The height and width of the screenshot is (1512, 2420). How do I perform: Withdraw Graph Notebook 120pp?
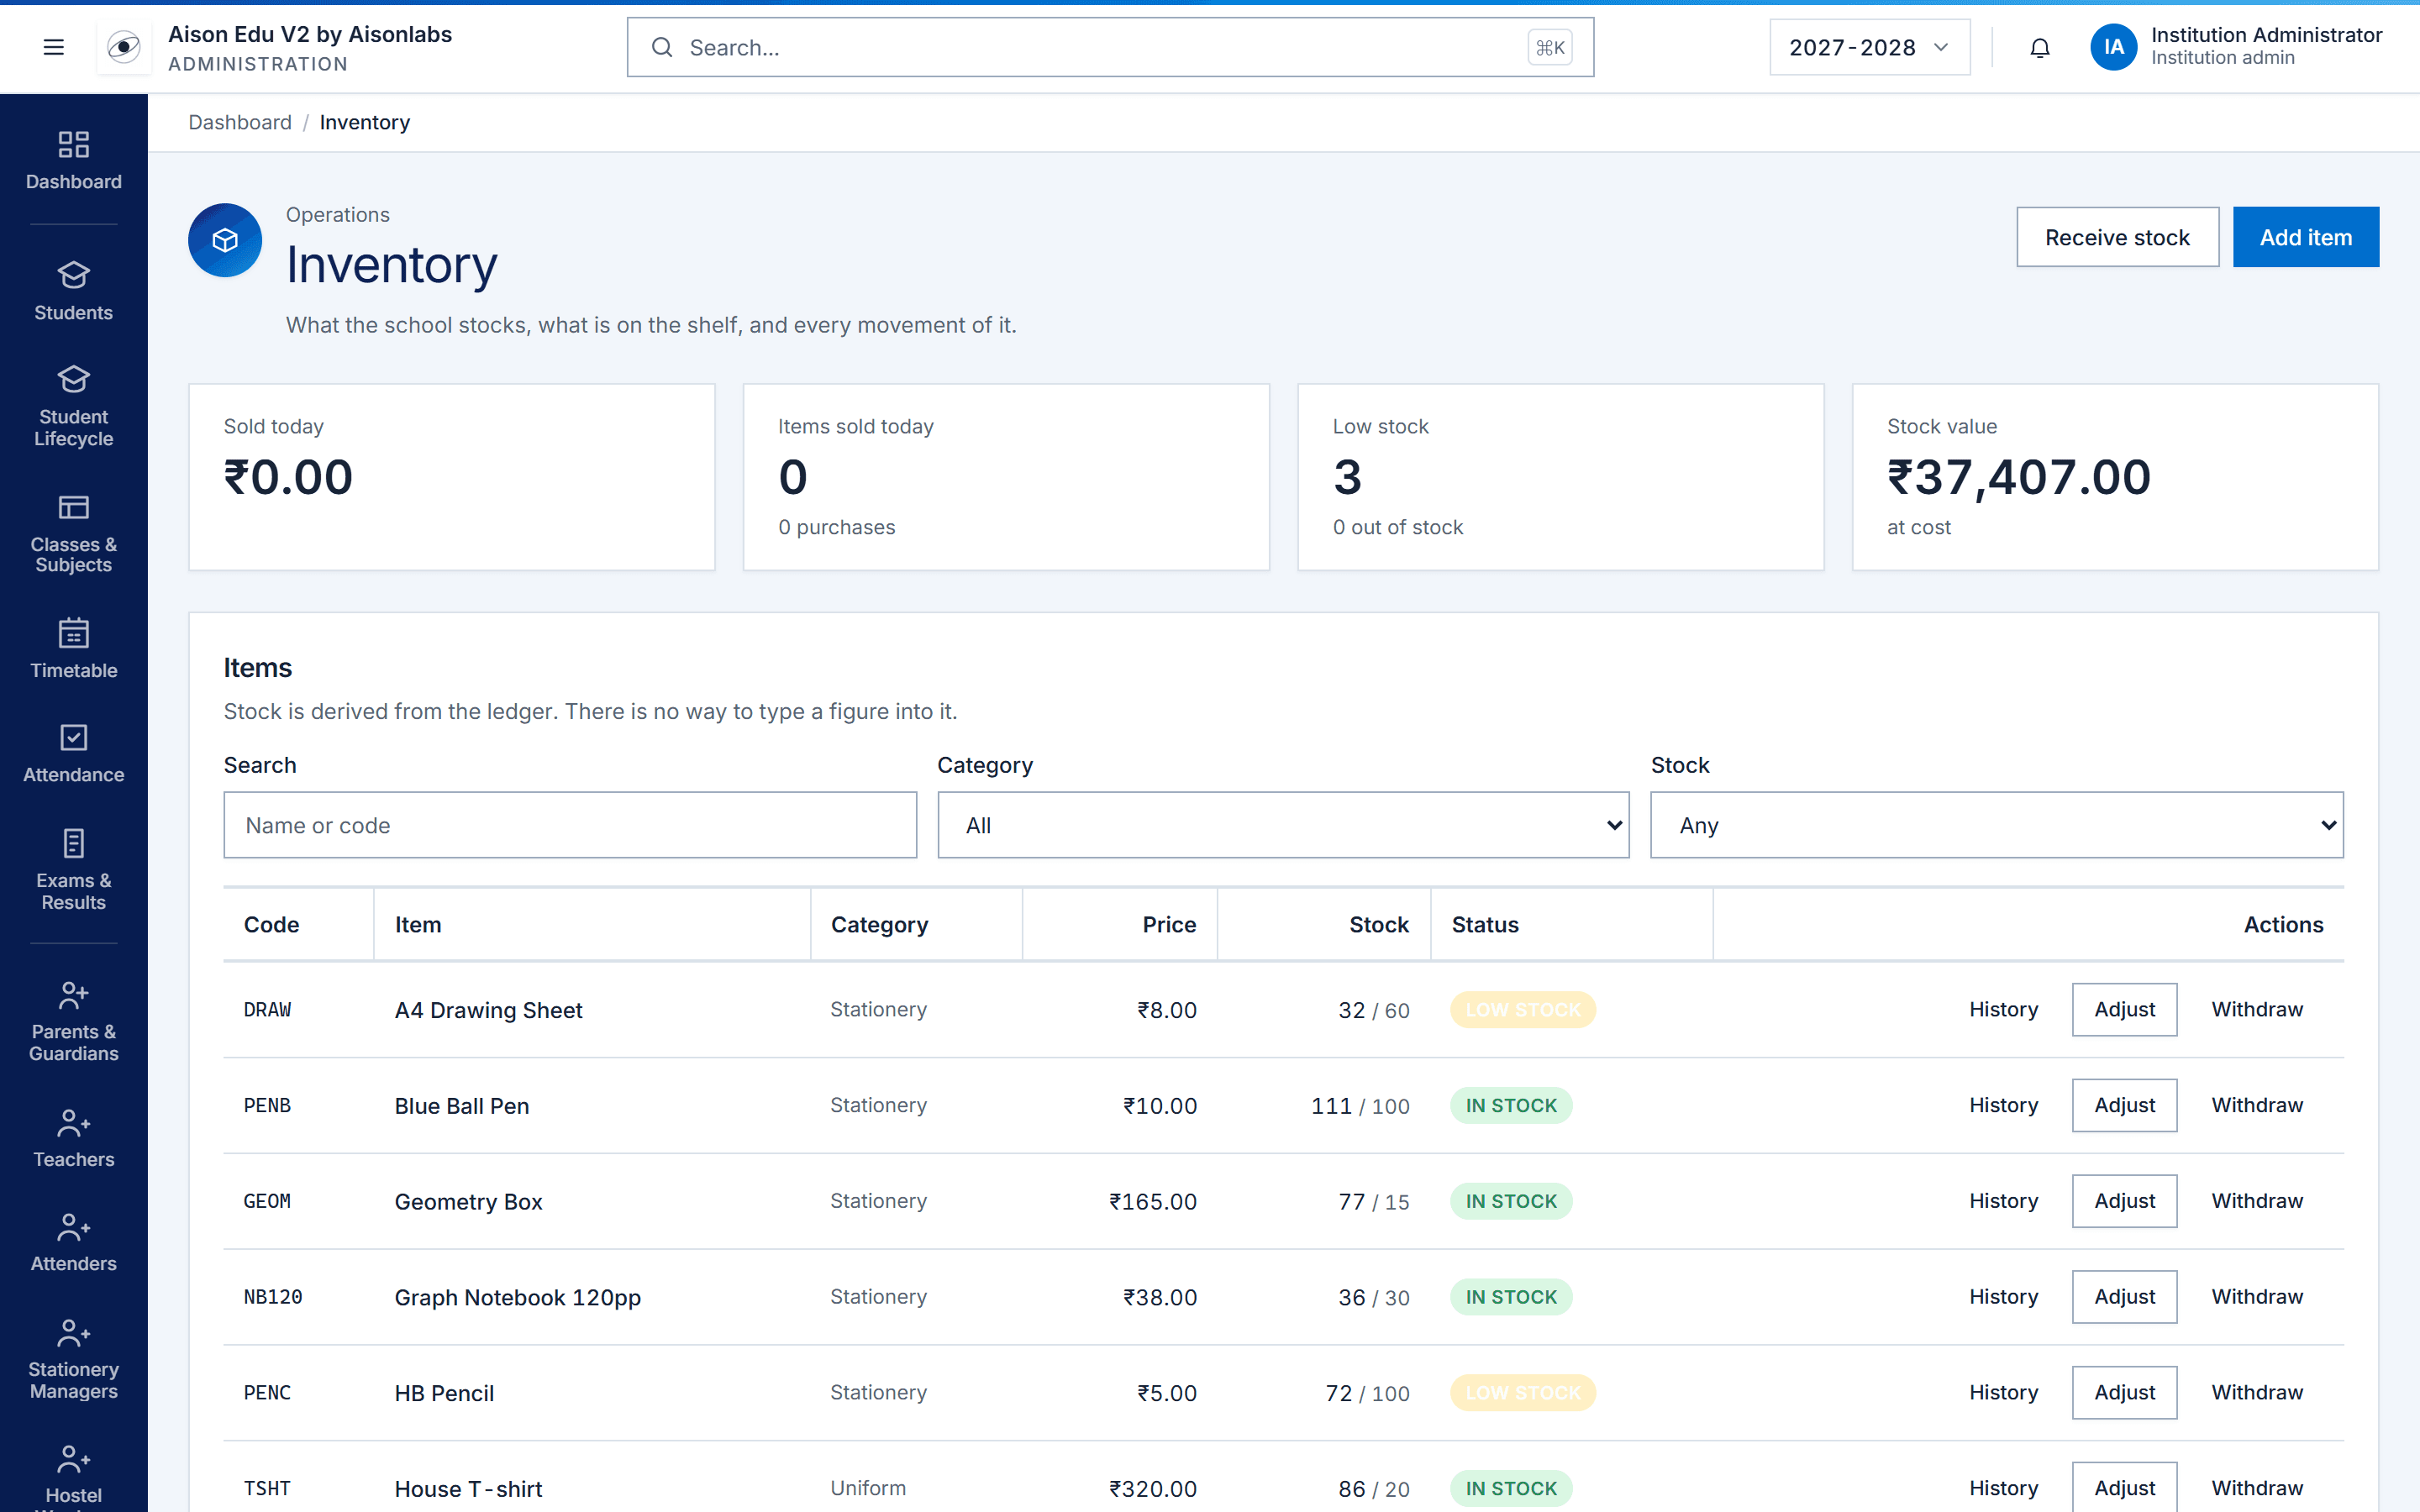(2257, 1297)
